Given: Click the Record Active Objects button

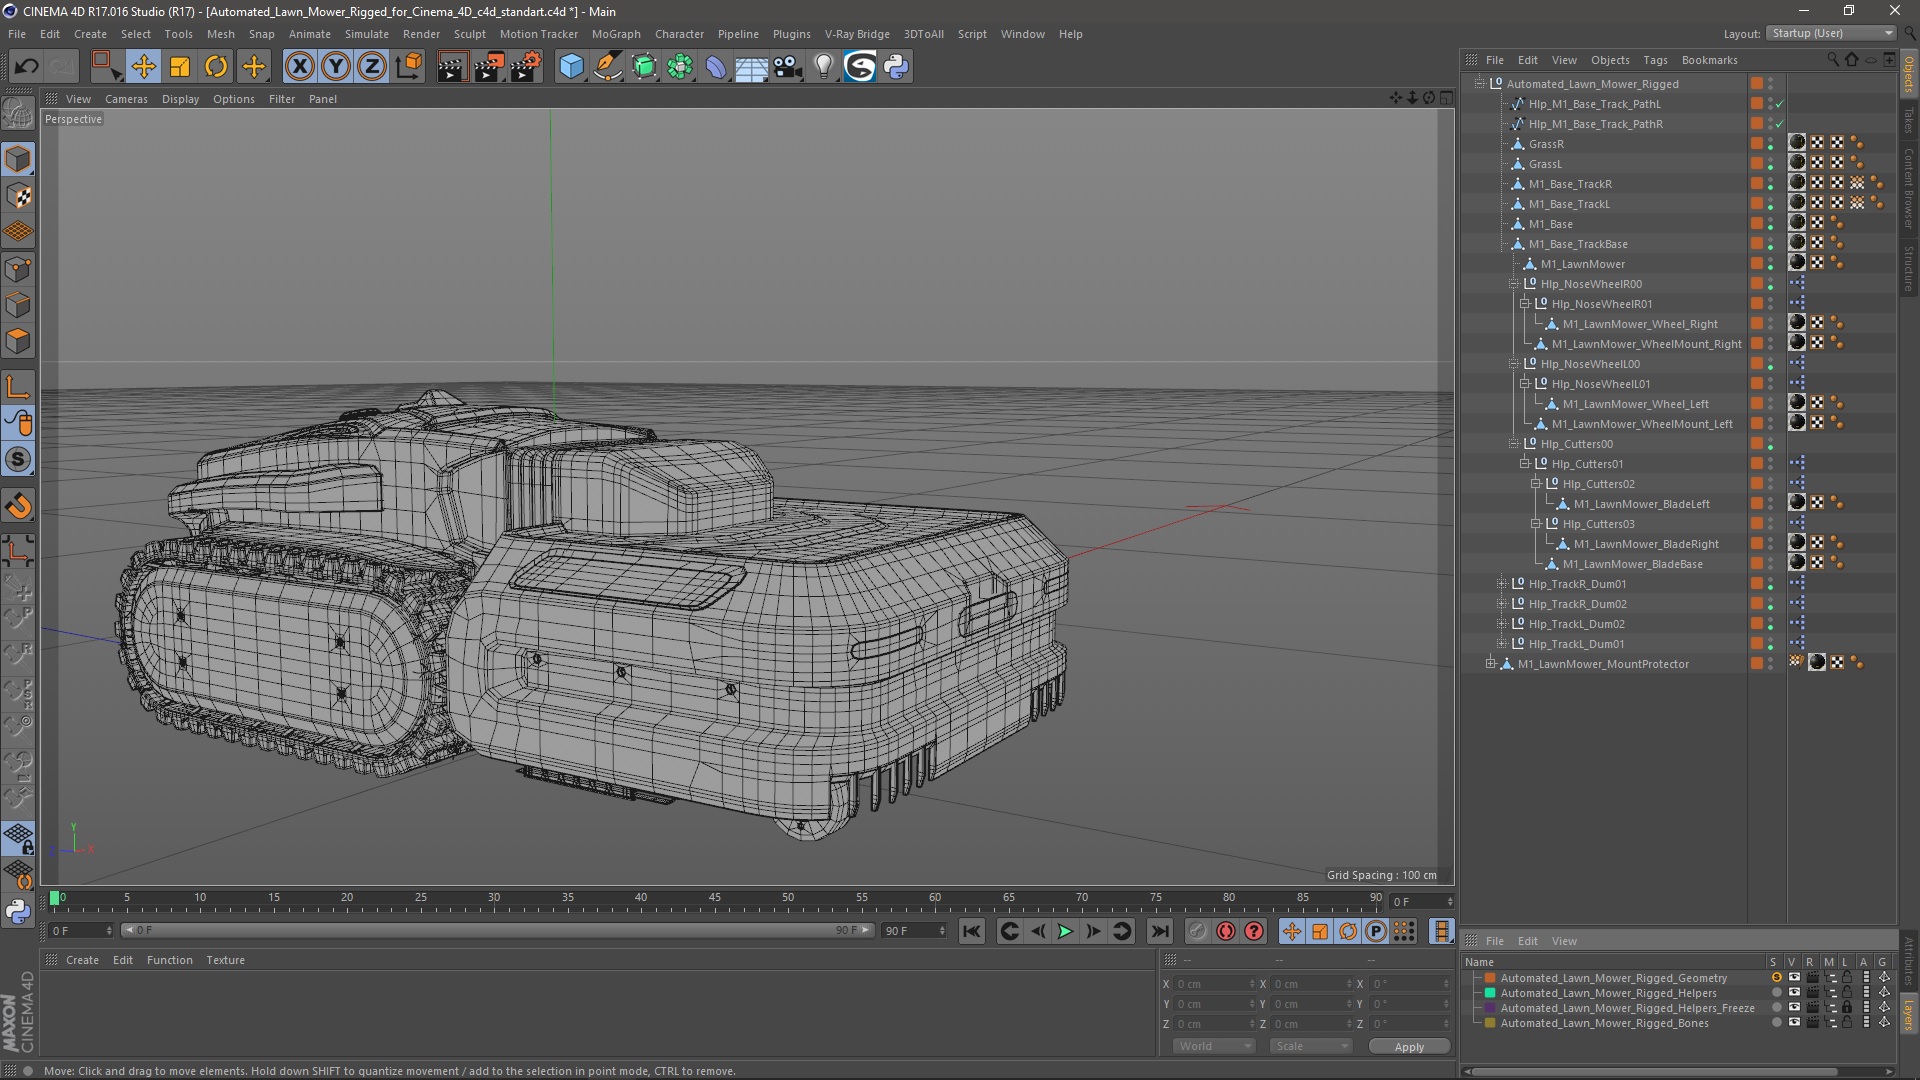Looking at the screenshot, I should click(1197, 931).
